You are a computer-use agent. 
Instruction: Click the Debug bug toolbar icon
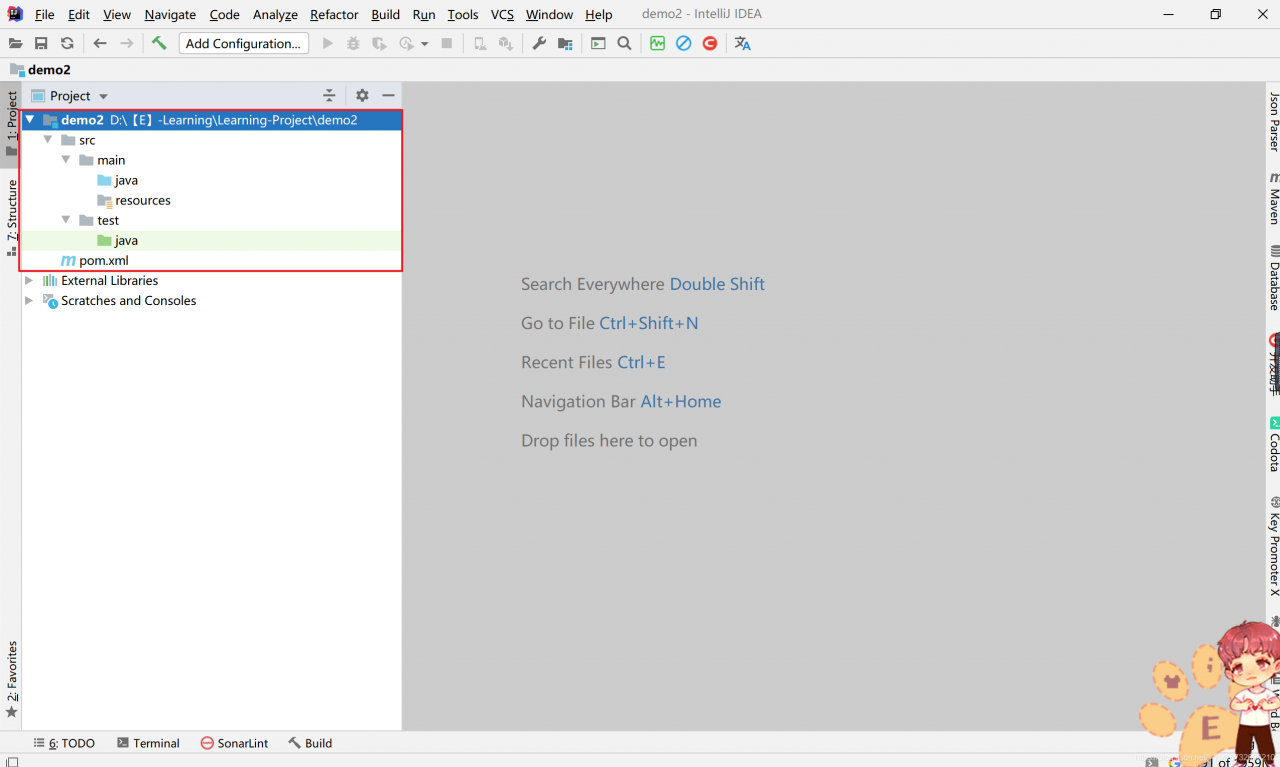point(353,43)
